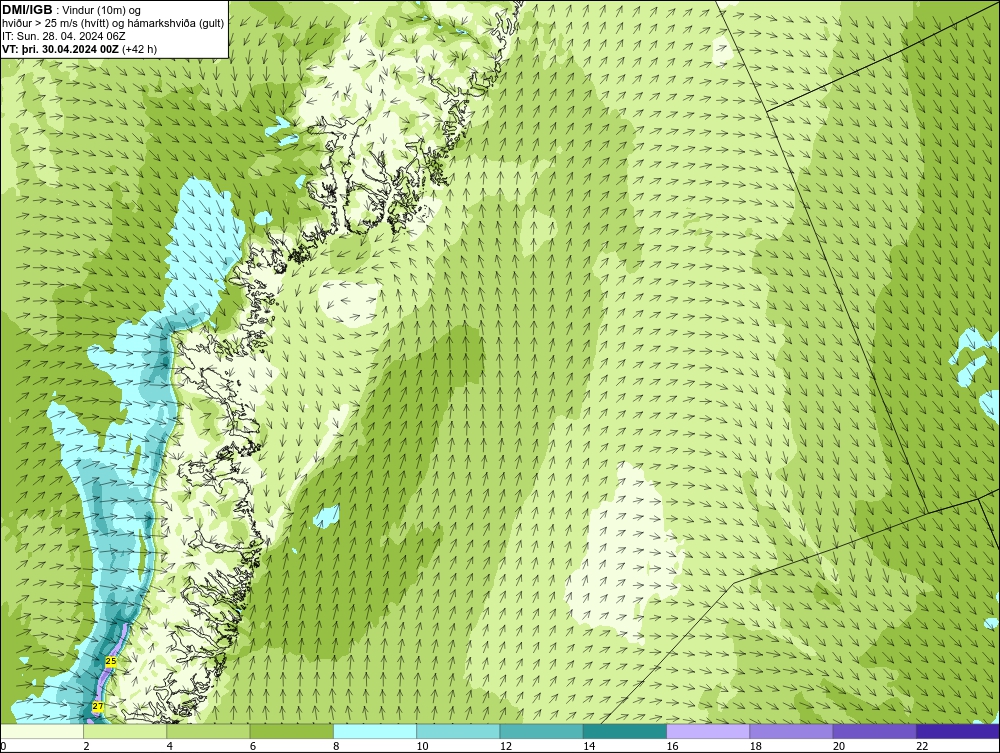Click the DMI/IGB title text

[27, 10]
